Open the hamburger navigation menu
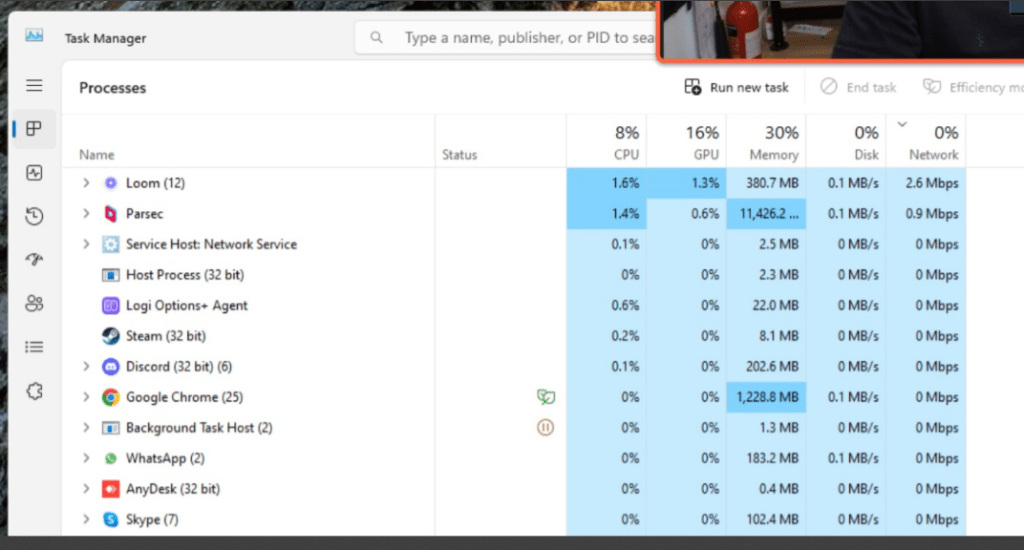Screen dimensions: 1024x550 pyautogui.click(x=34, y=86)
